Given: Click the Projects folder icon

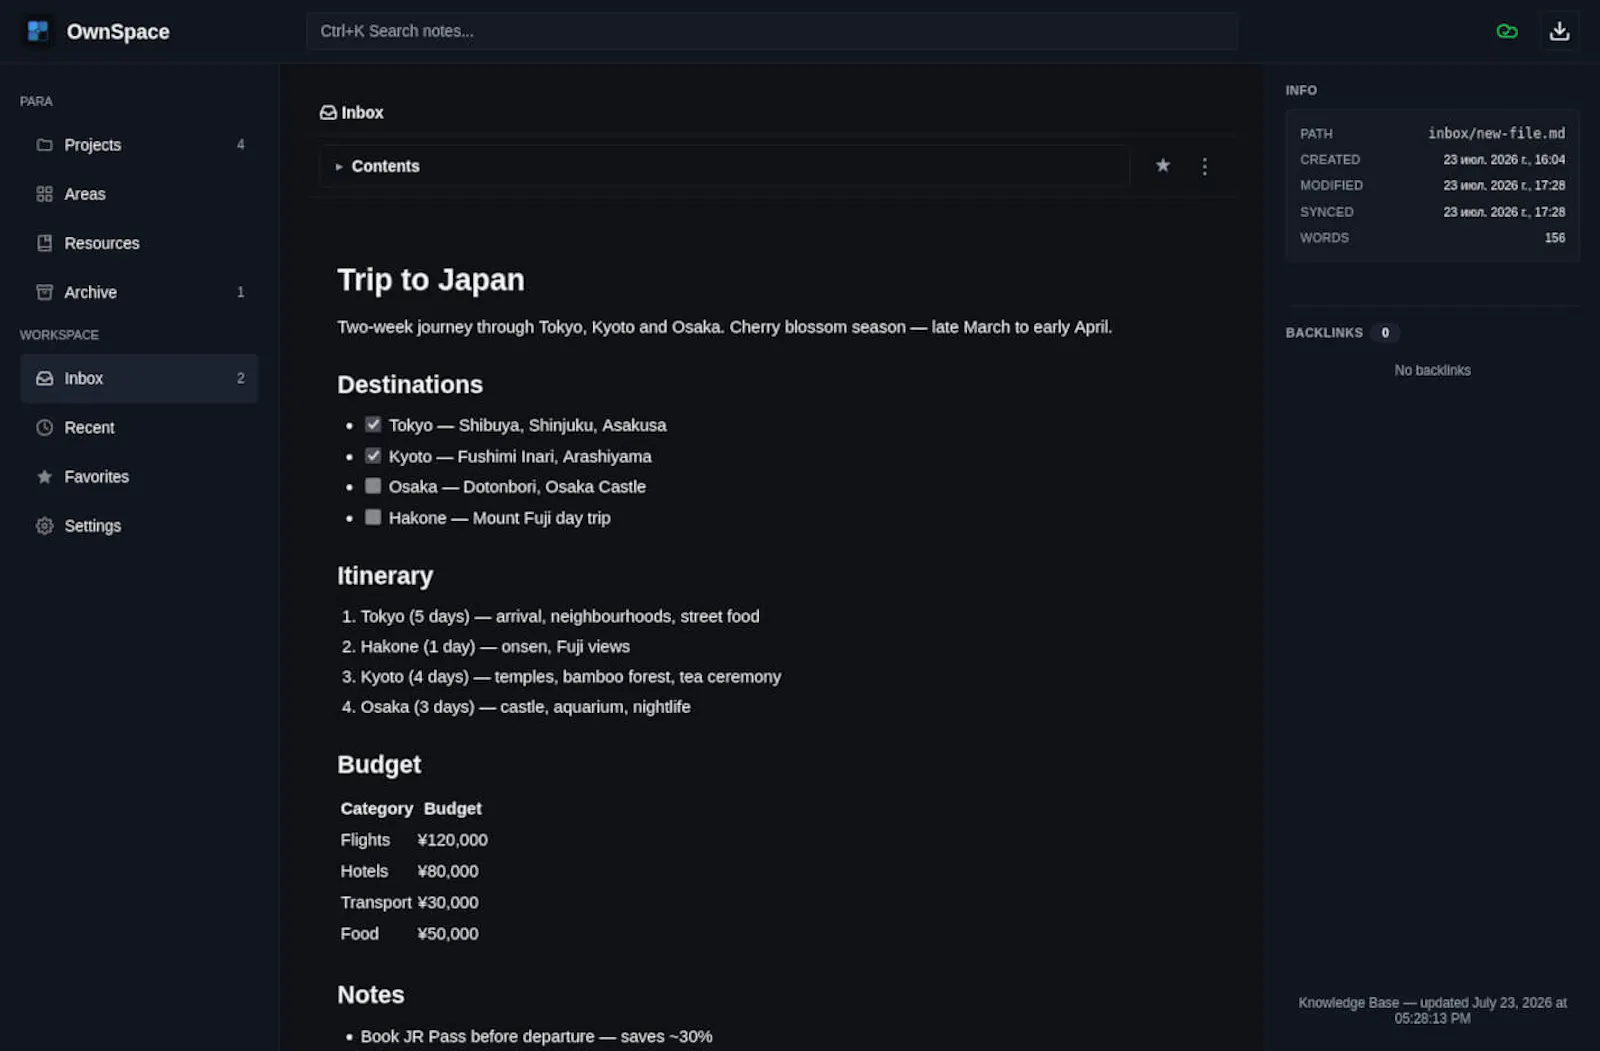Looking at the screenshot, I should click(x=44, y=145).
